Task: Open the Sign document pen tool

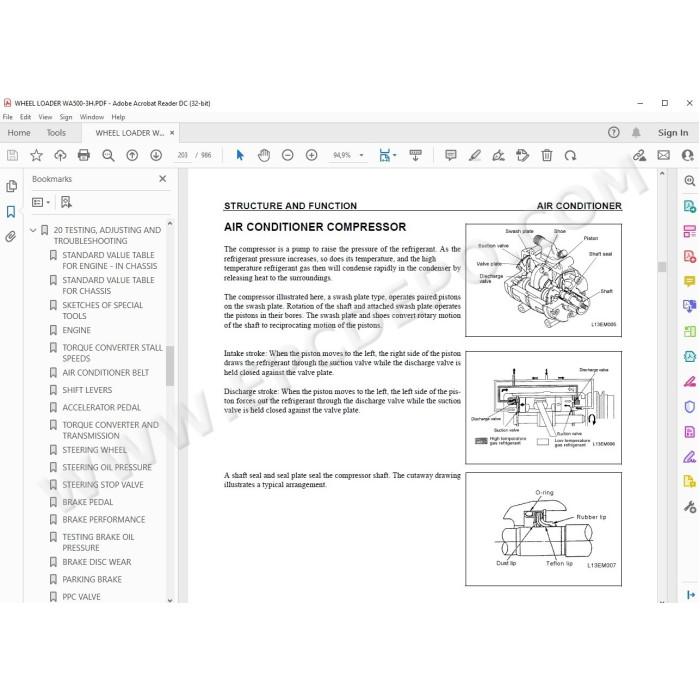Action: coord(498,155)
